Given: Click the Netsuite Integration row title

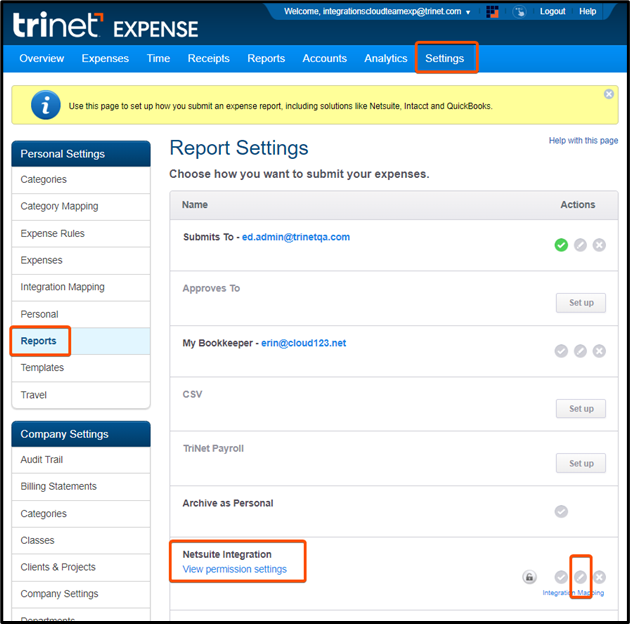Looking at the screenshot, I should 227,554.
